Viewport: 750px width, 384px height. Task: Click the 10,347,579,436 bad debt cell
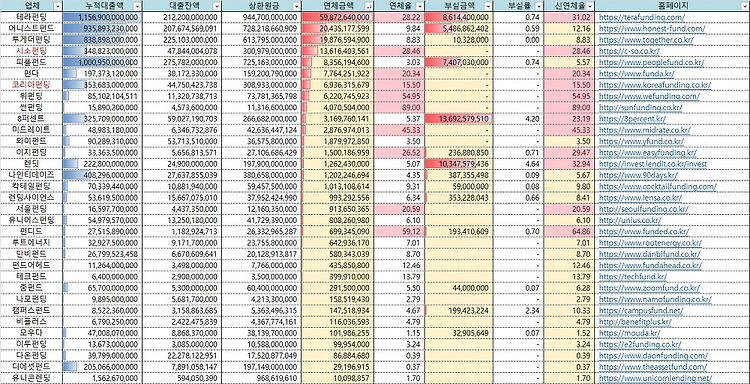pos(458,164)
